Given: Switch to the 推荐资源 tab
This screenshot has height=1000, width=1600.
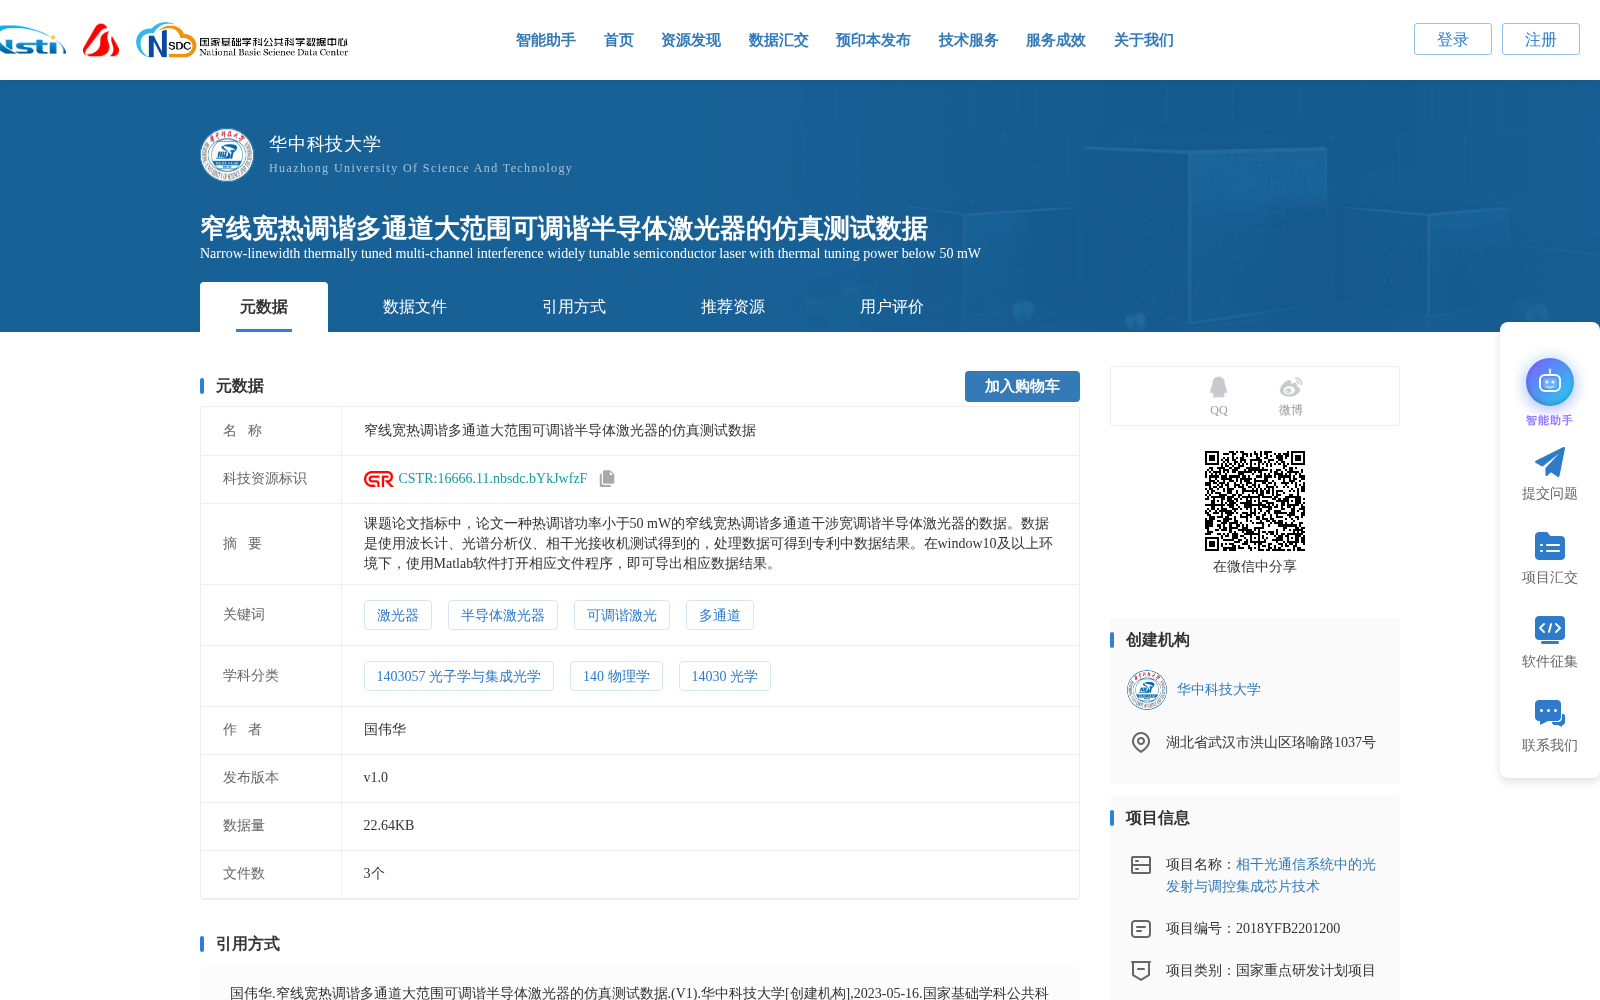Looking at the screenshot, I should point(733,307).
